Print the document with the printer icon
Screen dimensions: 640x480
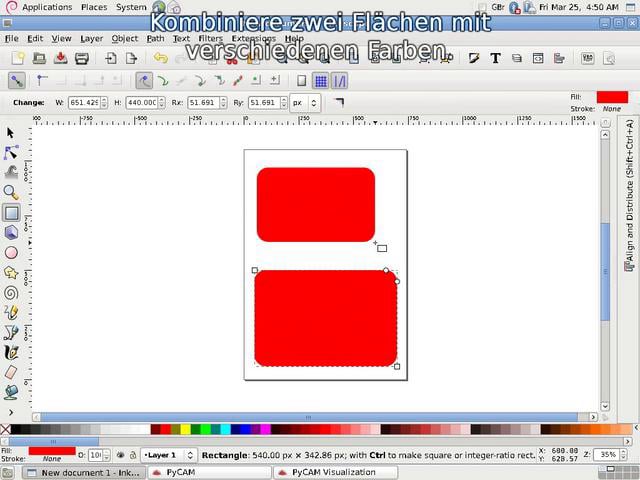click(x=82, y=58)
